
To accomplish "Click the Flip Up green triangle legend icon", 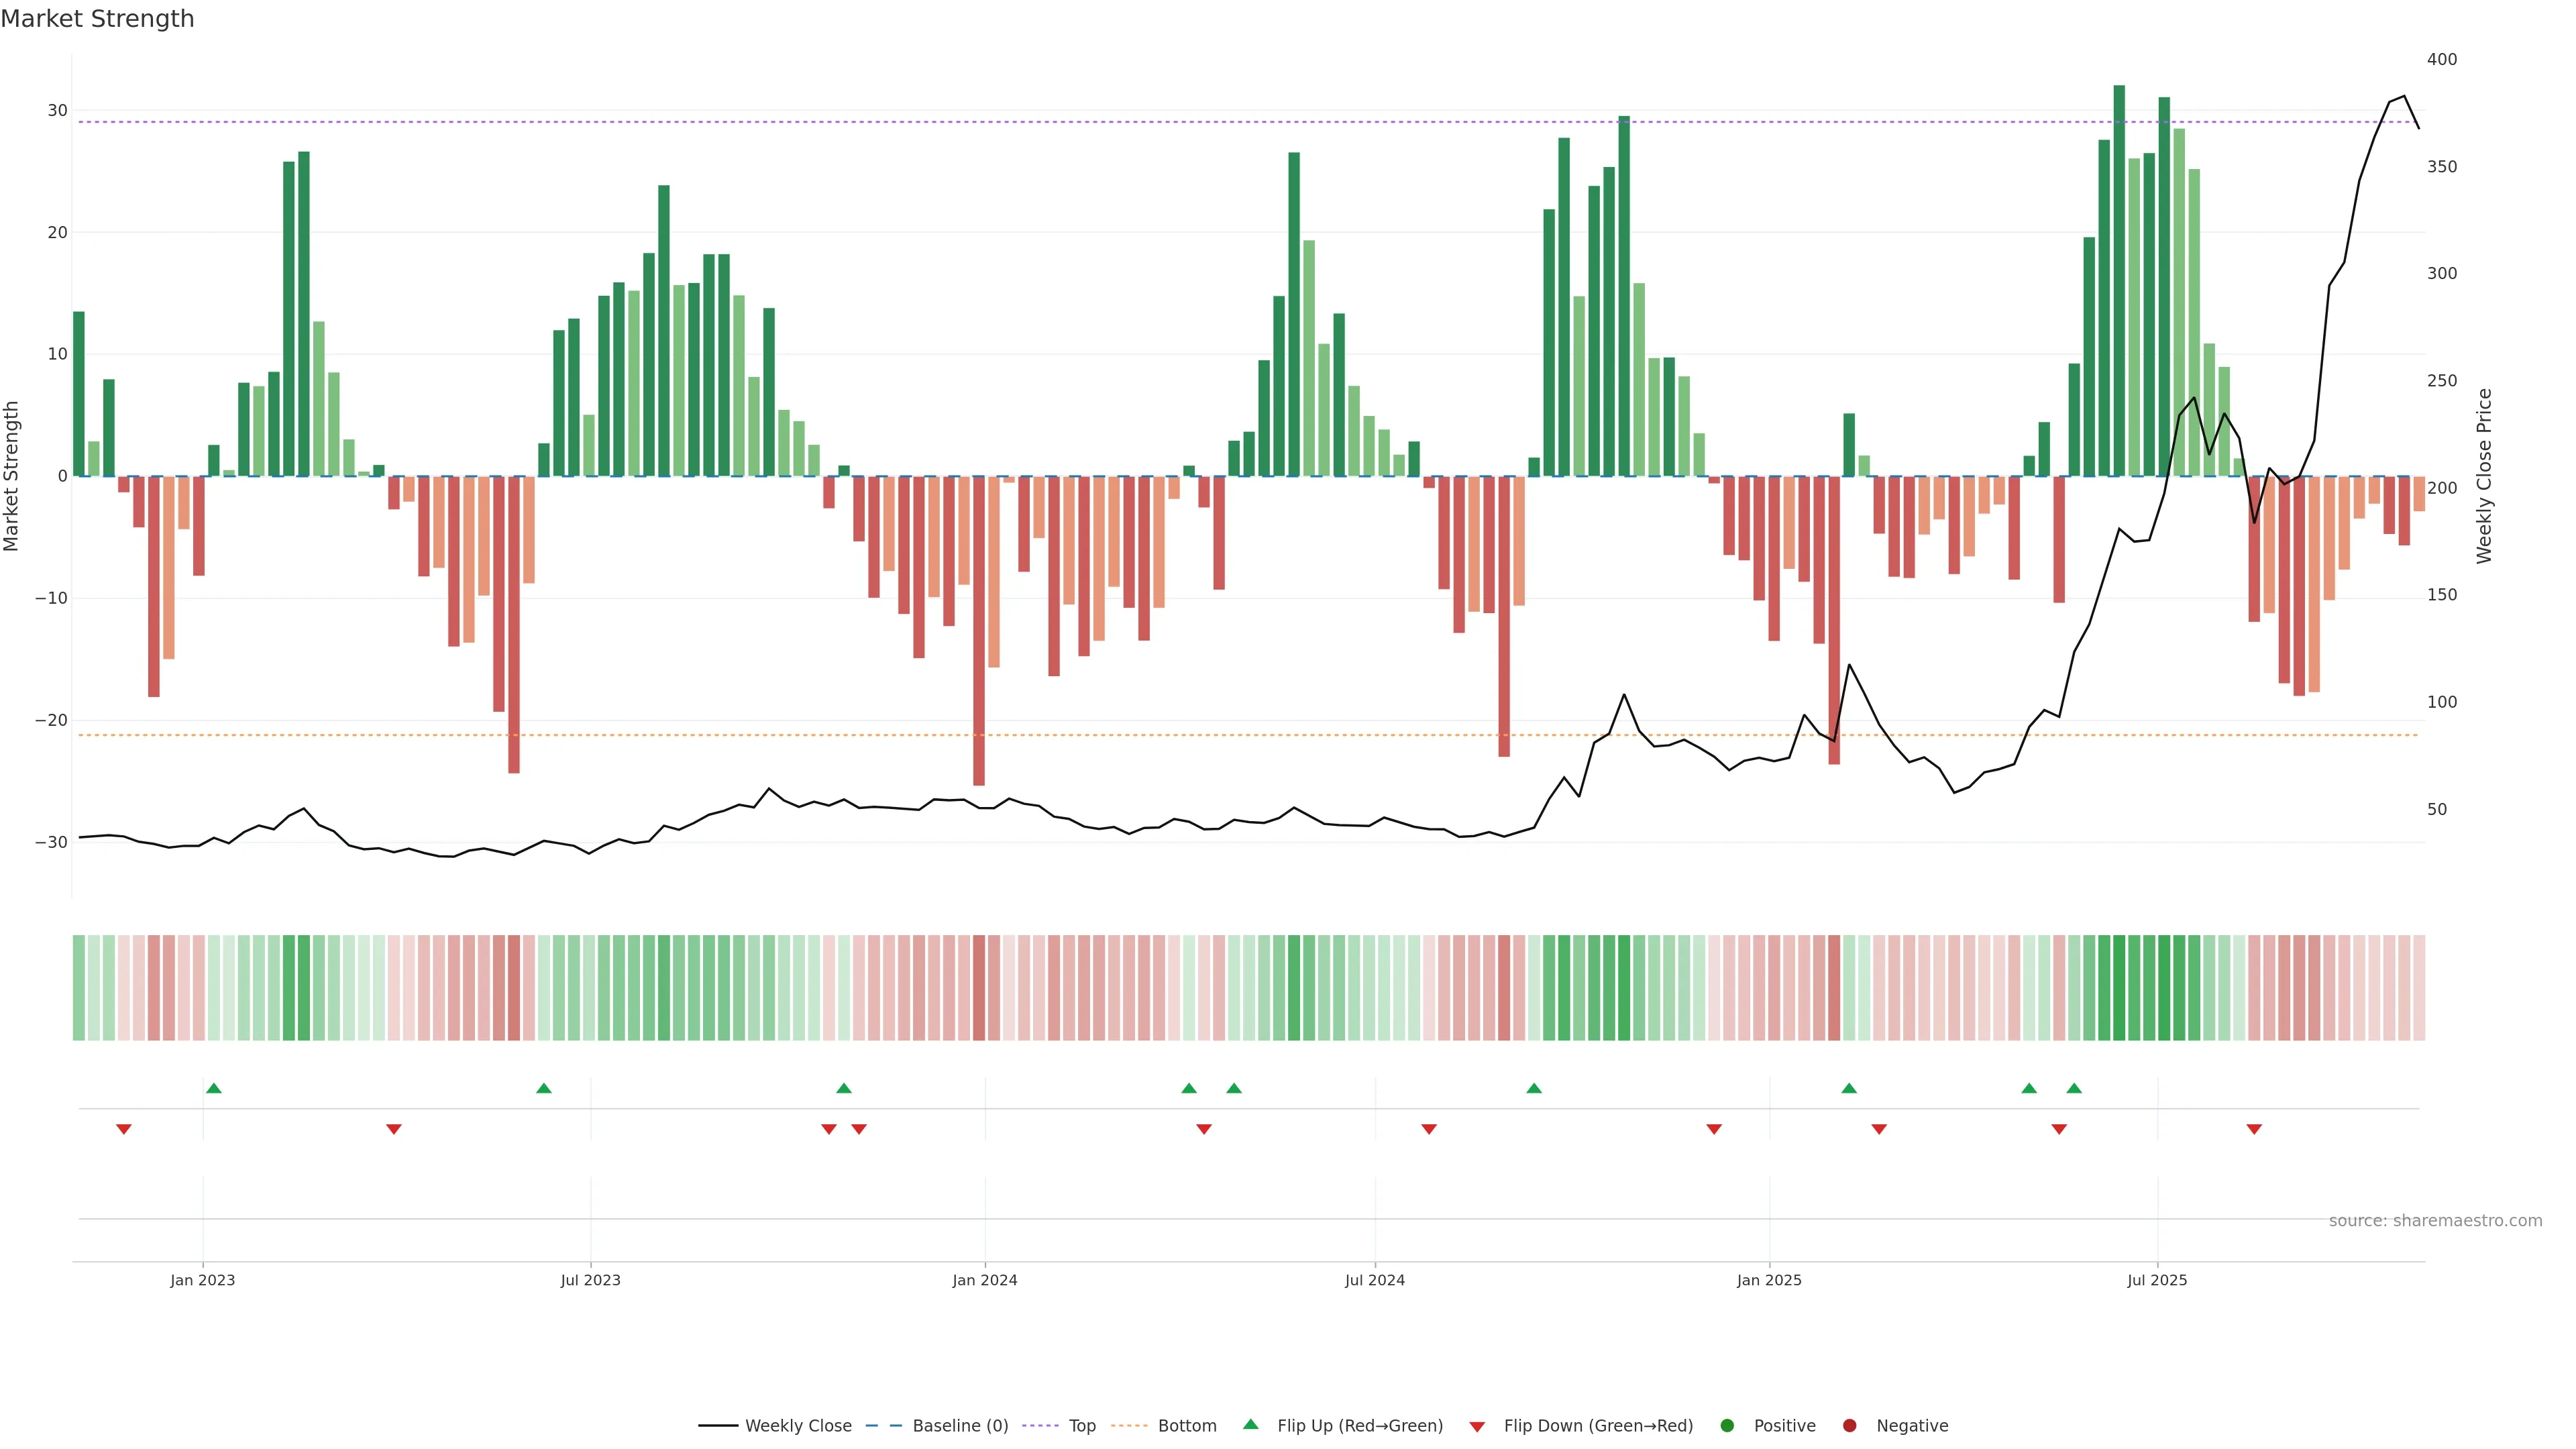I will pos(1250,1424).
